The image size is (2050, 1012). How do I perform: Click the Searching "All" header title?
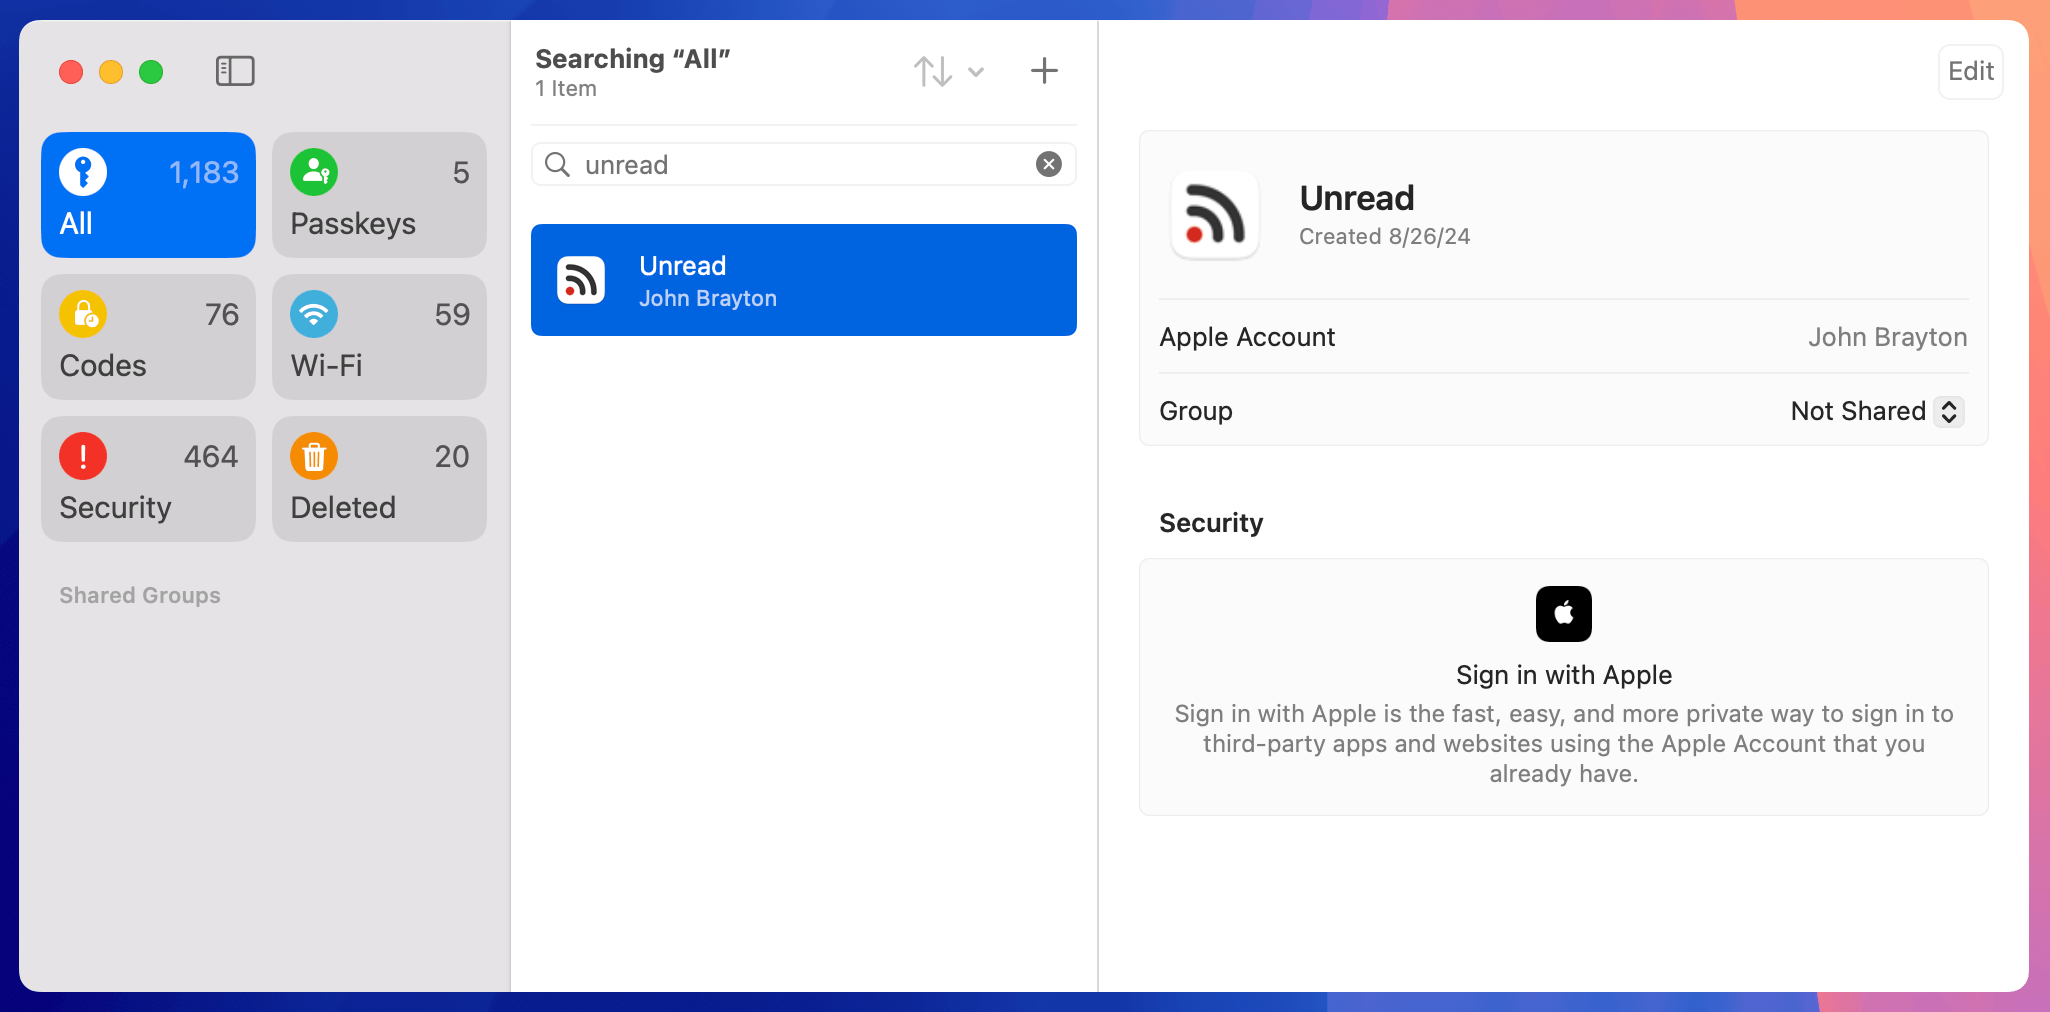pyautogui.click(x=633, y=58)
